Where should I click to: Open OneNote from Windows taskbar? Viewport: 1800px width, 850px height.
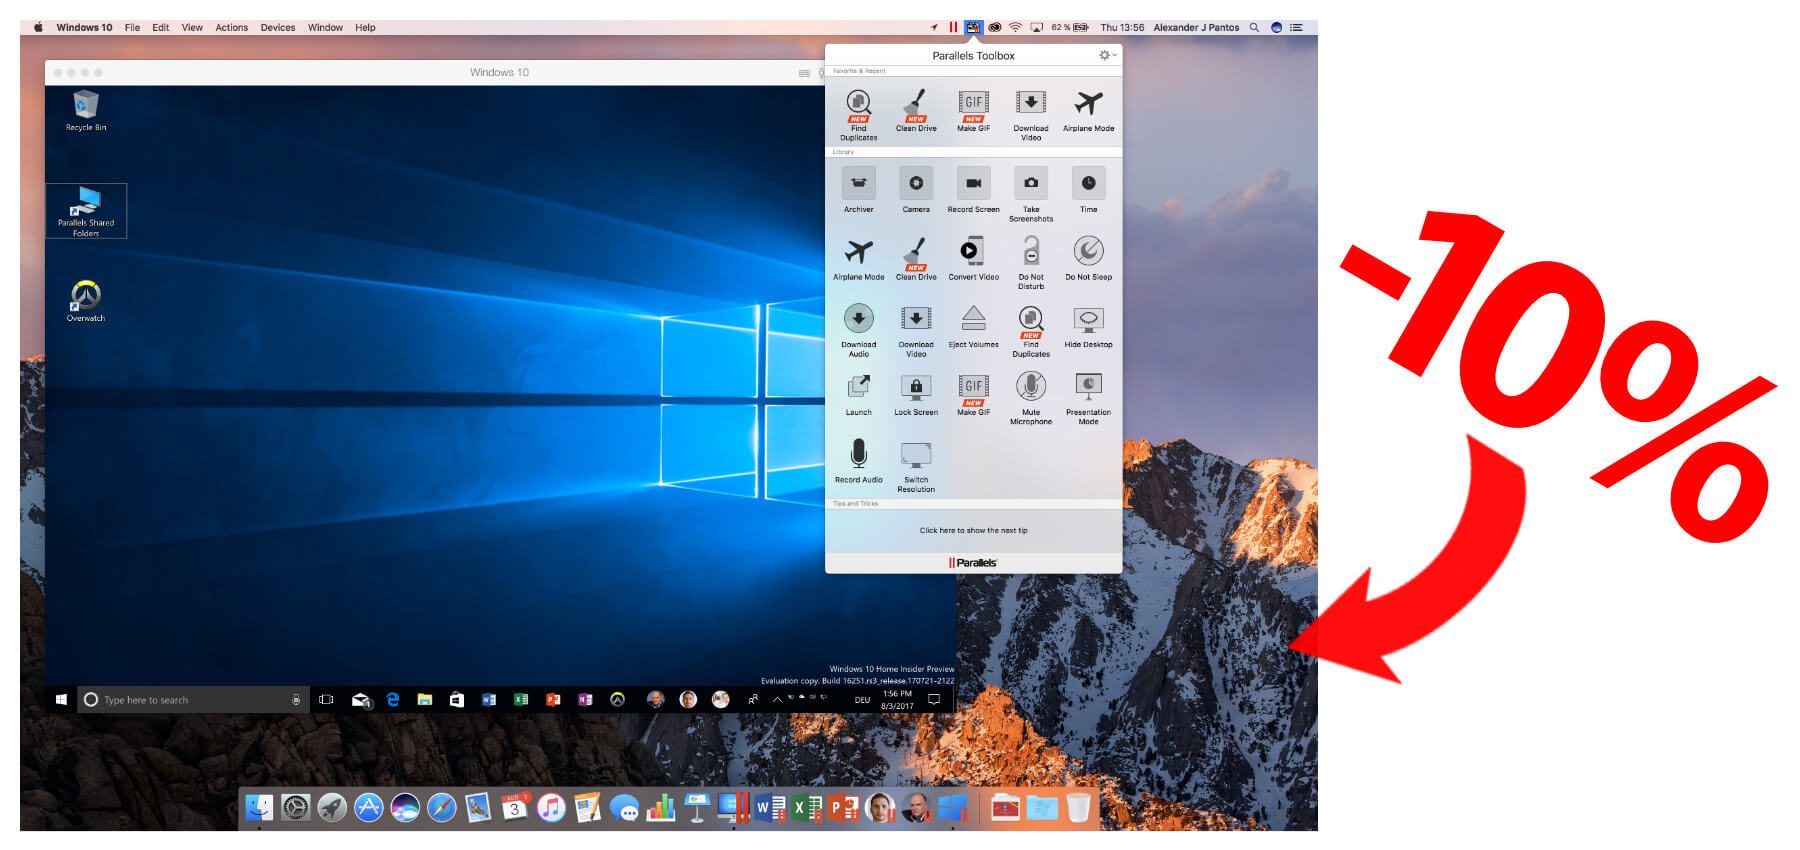[x=585, y=699]
